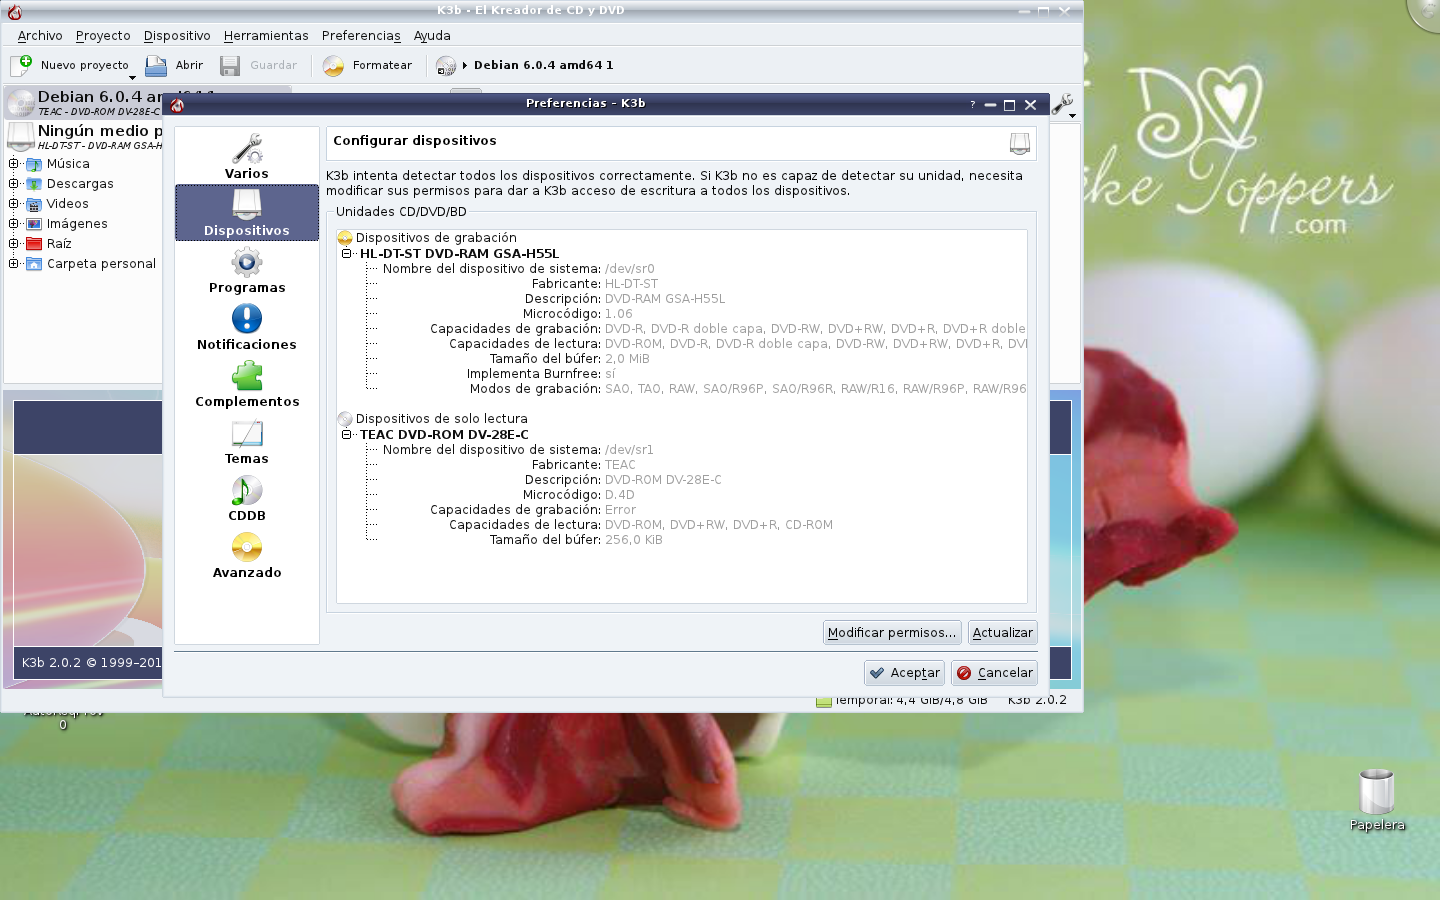Expand the Carpeta personal folder in the tree
Viewport: 1440px width, 900px height.
[x=14, y=264]
